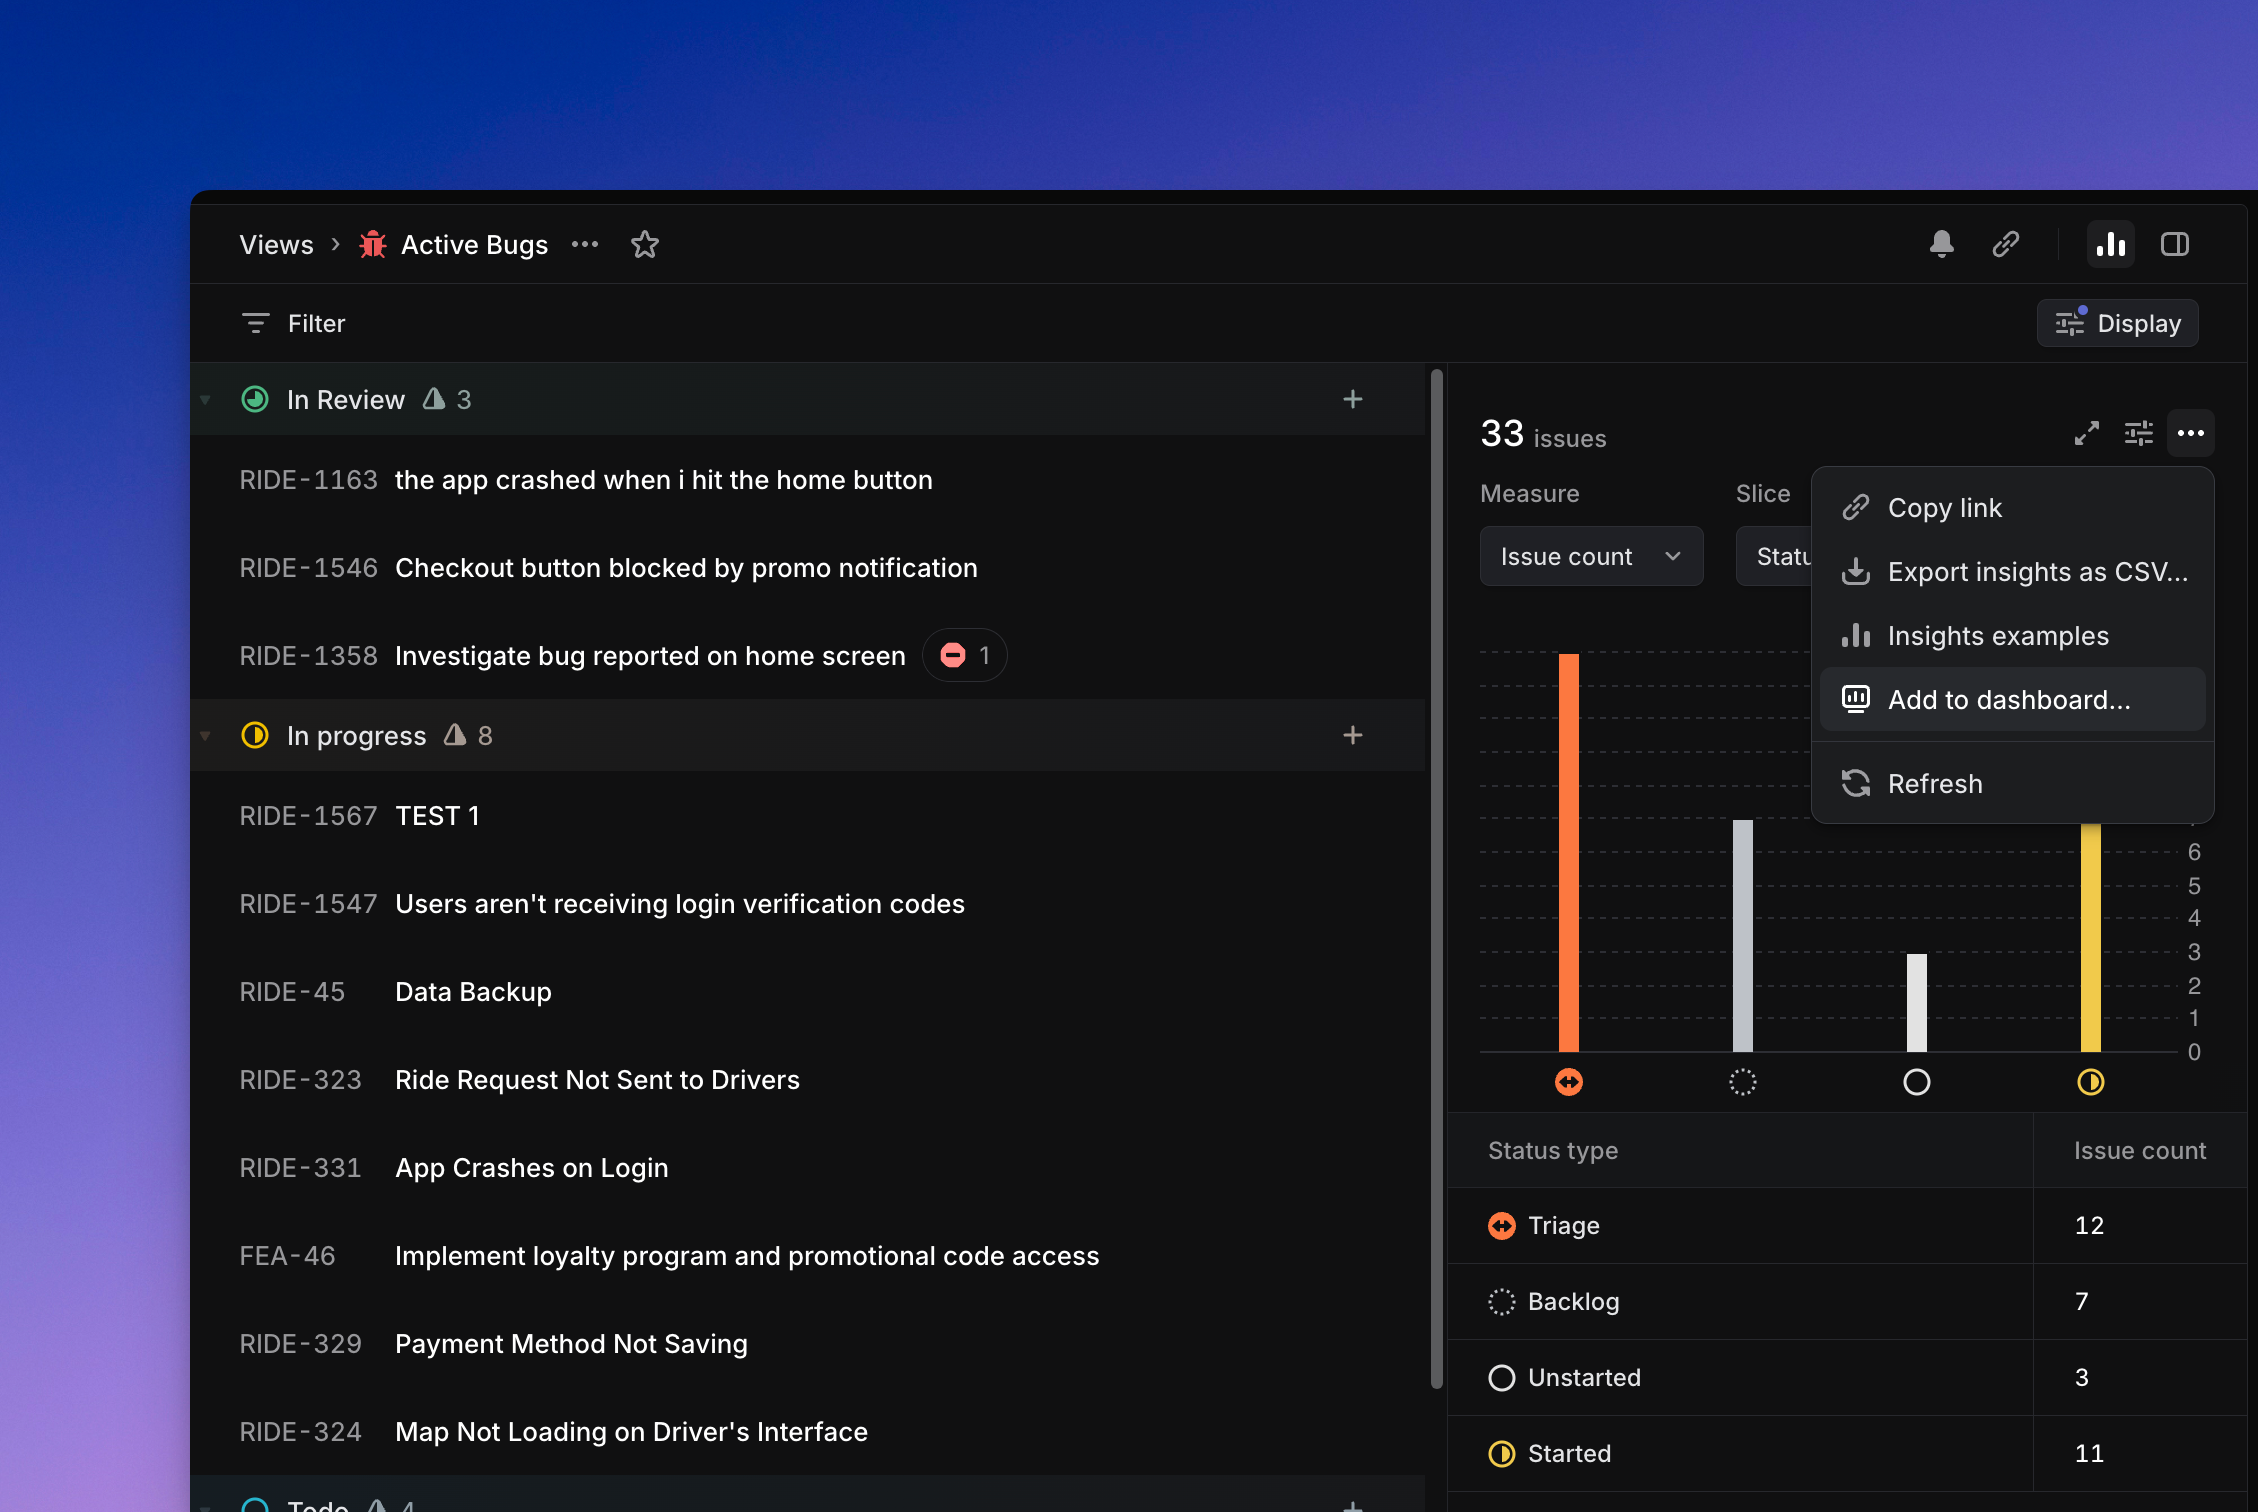Open issue RIDE-1547 login verification codes
The width and height of the screenshot is (2258, 1512).
point(679,903)
